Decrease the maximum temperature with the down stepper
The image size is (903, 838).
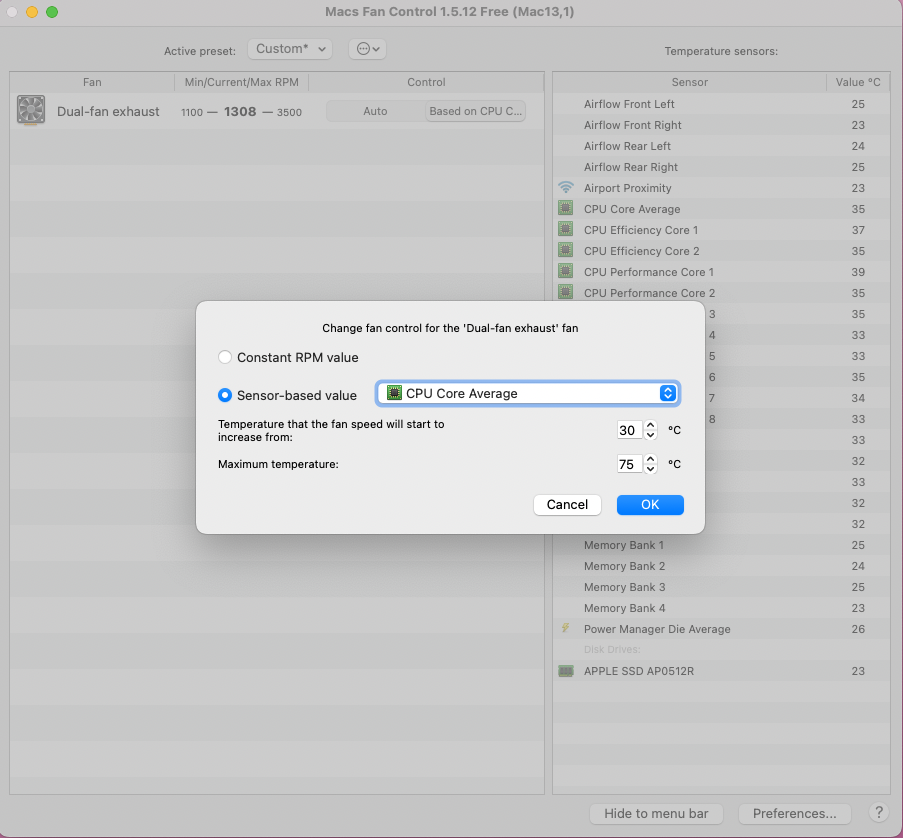point(651,469)
